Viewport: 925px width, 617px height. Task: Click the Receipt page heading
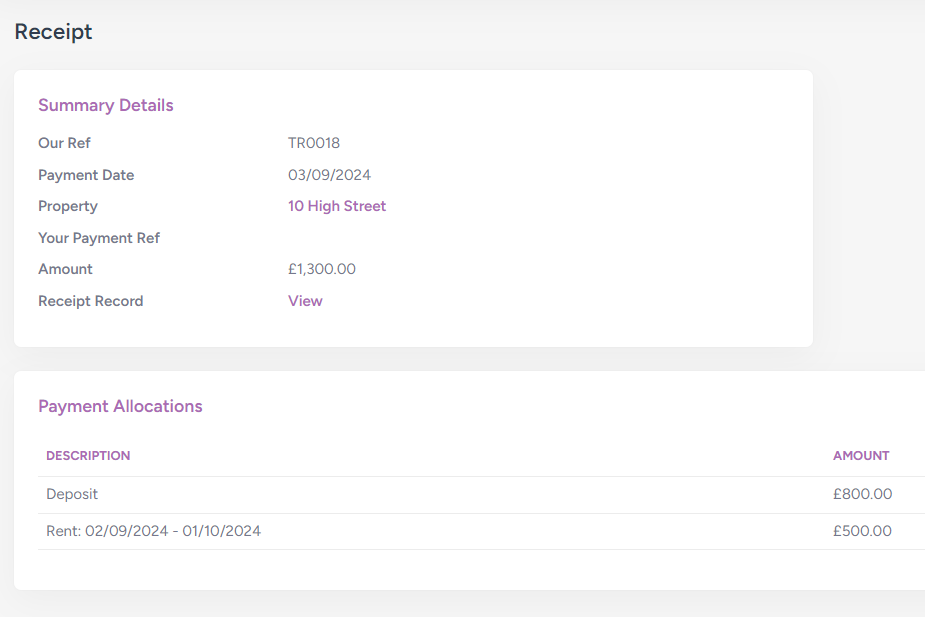coord(53,32)
